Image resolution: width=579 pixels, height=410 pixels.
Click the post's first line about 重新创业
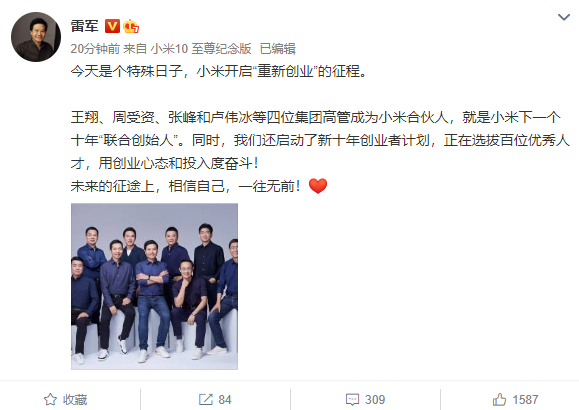(219, 71)
